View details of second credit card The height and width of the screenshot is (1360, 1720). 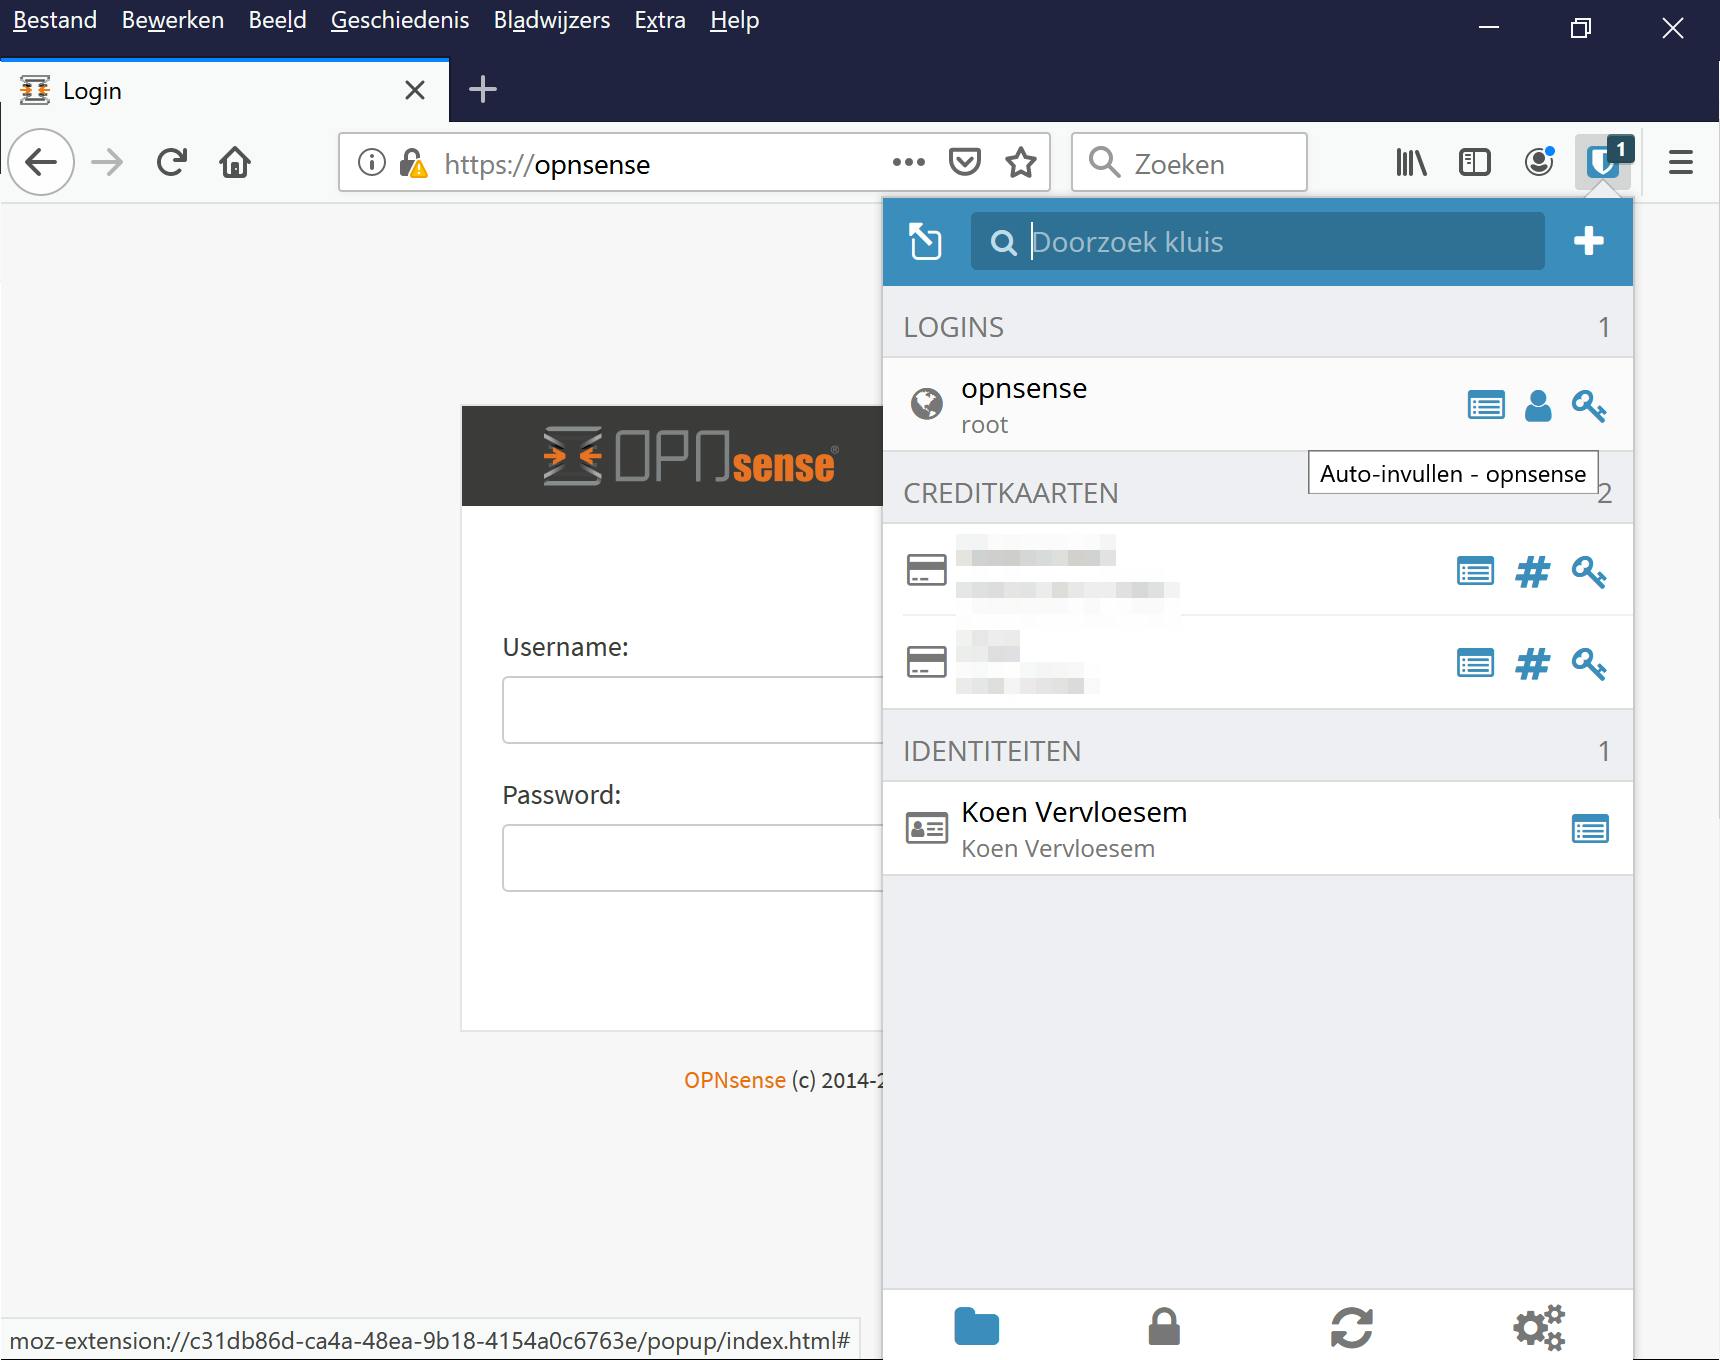tap(1476, 664)
